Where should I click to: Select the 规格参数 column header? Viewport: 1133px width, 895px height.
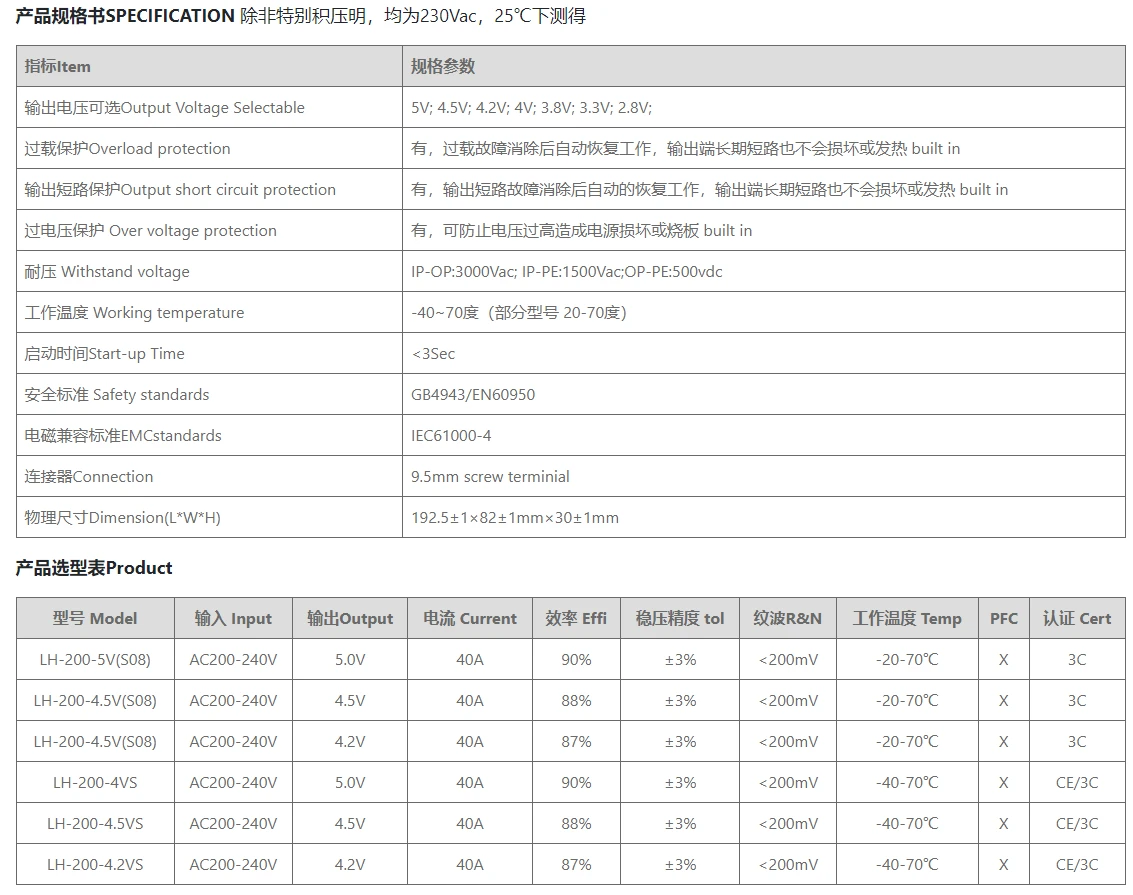(x=438, y=66)
